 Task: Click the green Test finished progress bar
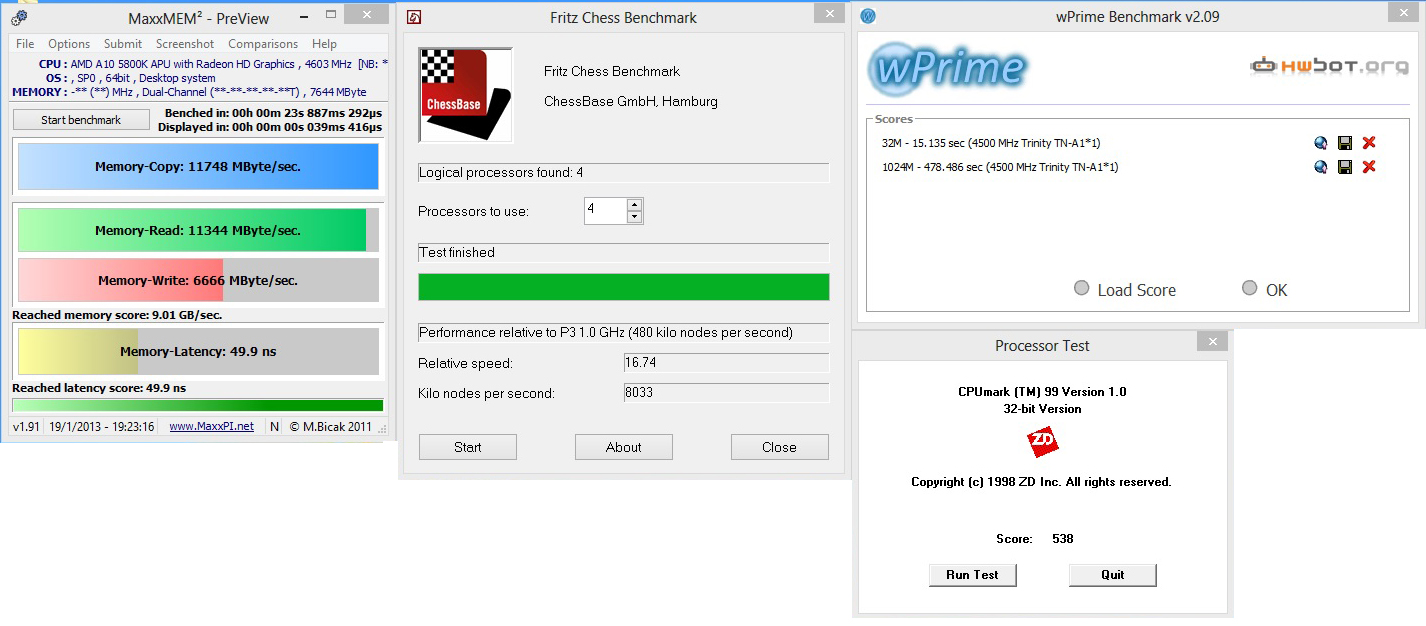[624, 287]
